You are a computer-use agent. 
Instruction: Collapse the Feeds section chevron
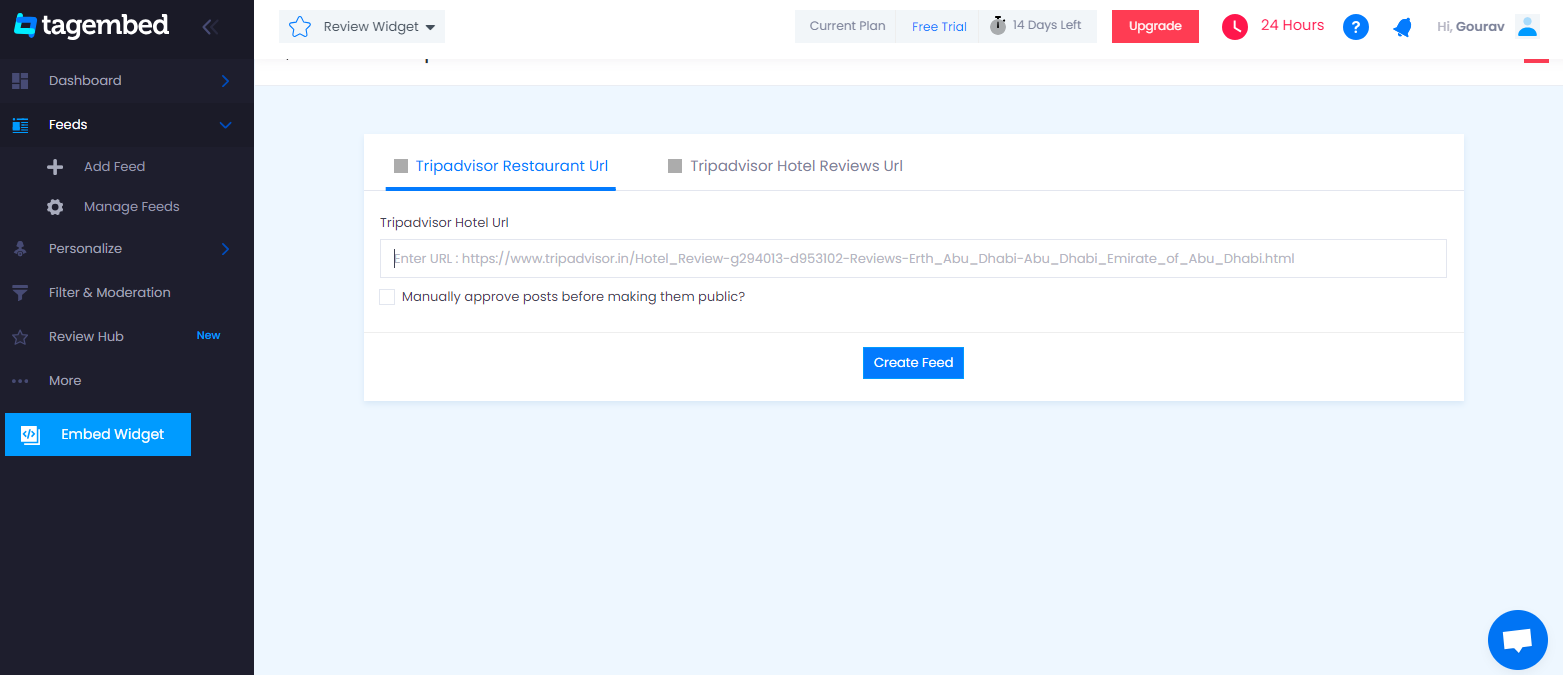226,125
